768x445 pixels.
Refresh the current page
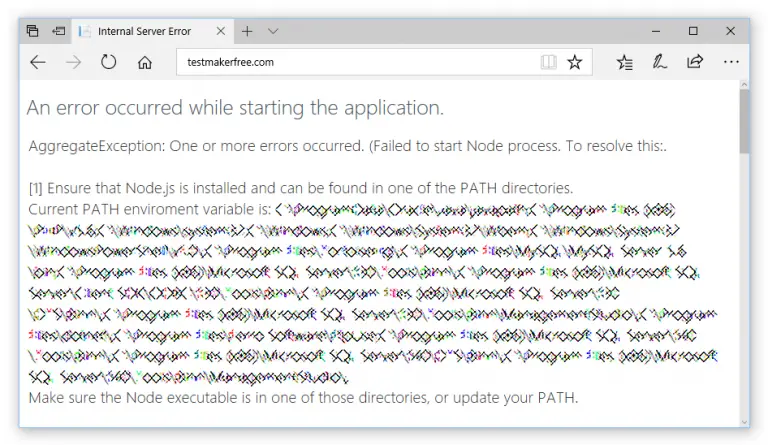109,62
